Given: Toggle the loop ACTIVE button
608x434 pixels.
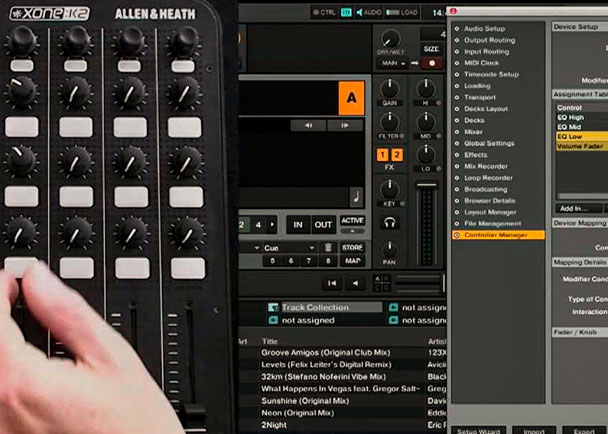Looking at the screenshot, I should tap(352, 221).
